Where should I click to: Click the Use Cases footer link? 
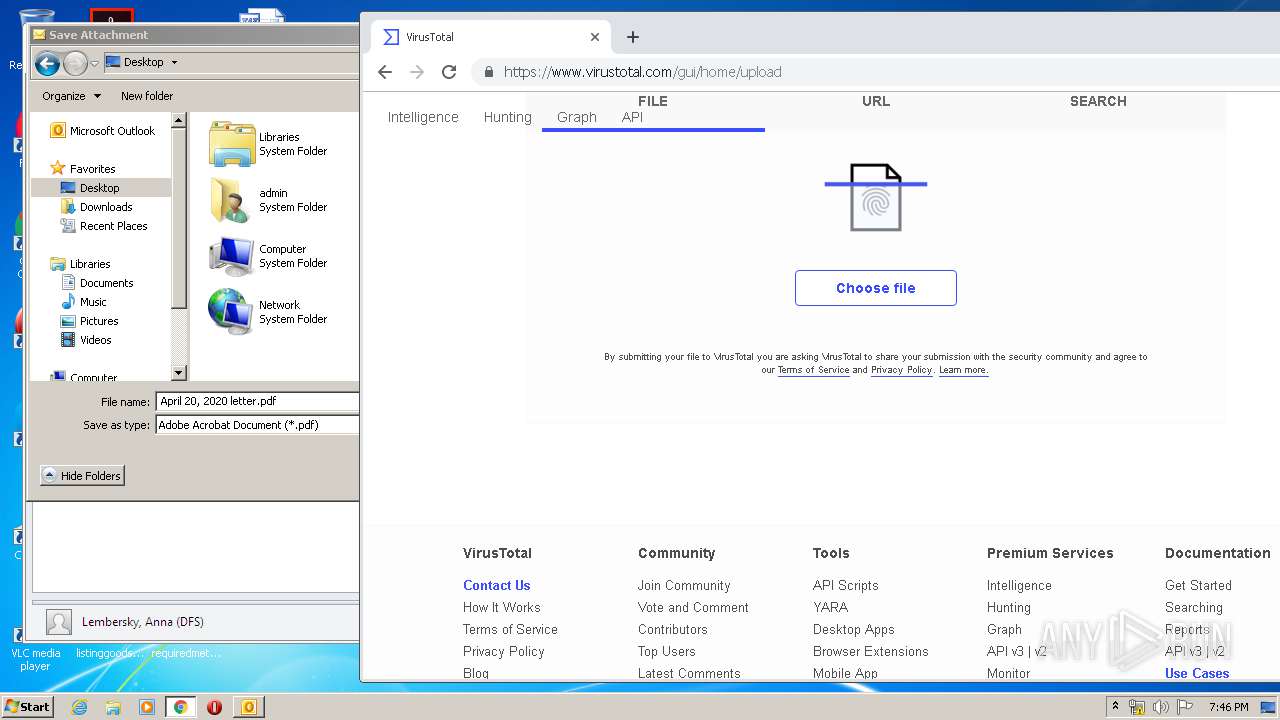tap(1197, 674)
